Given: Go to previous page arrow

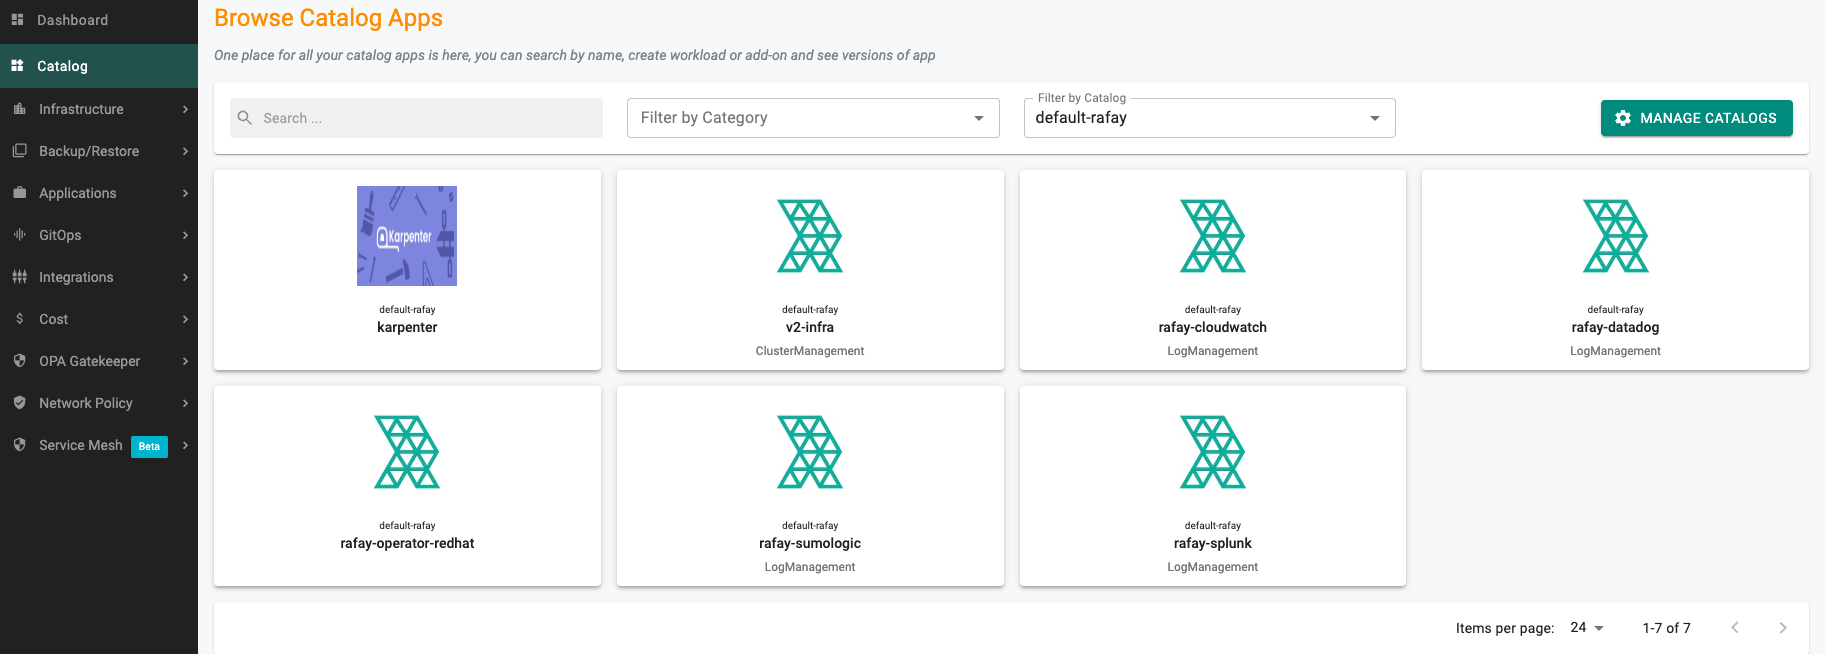Looking at the screenshot, I should [1735, 628].
